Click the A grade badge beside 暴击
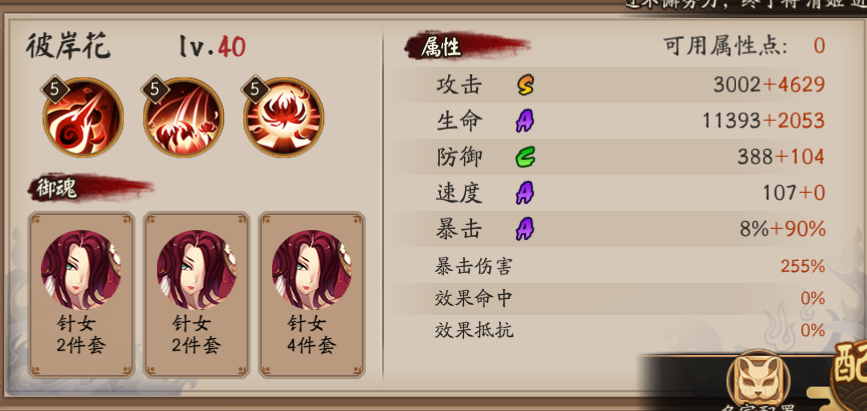 click(x=525, y=229)
